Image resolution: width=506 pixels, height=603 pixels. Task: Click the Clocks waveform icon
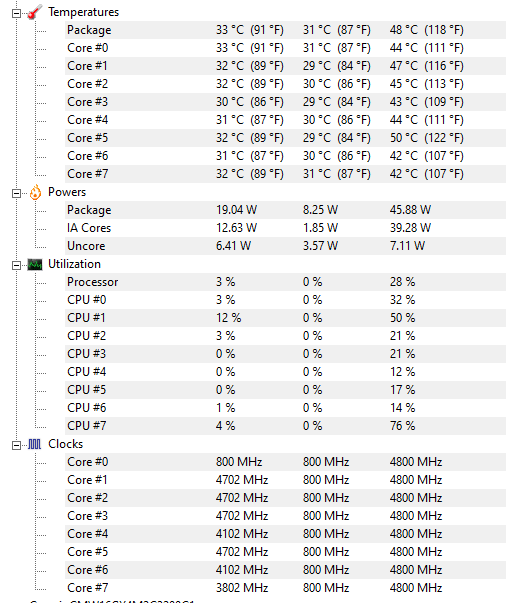[x=35, y=444]
